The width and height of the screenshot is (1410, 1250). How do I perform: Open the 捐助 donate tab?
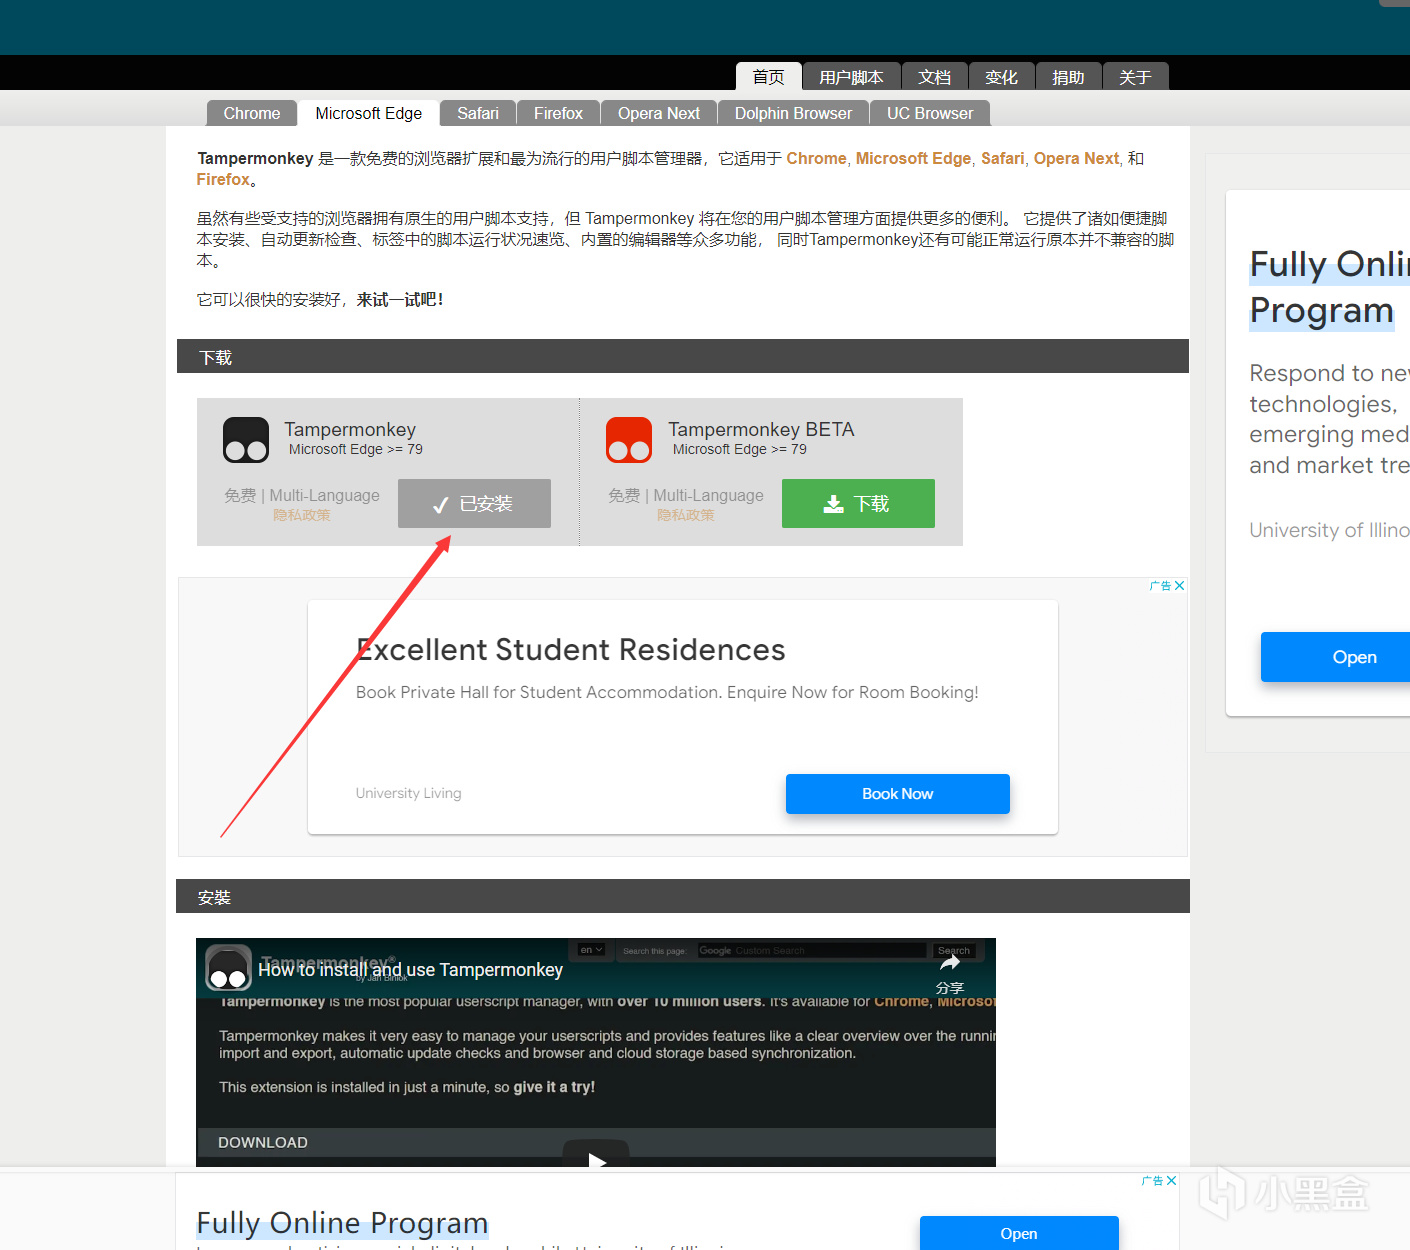(x=1068, y=77)
